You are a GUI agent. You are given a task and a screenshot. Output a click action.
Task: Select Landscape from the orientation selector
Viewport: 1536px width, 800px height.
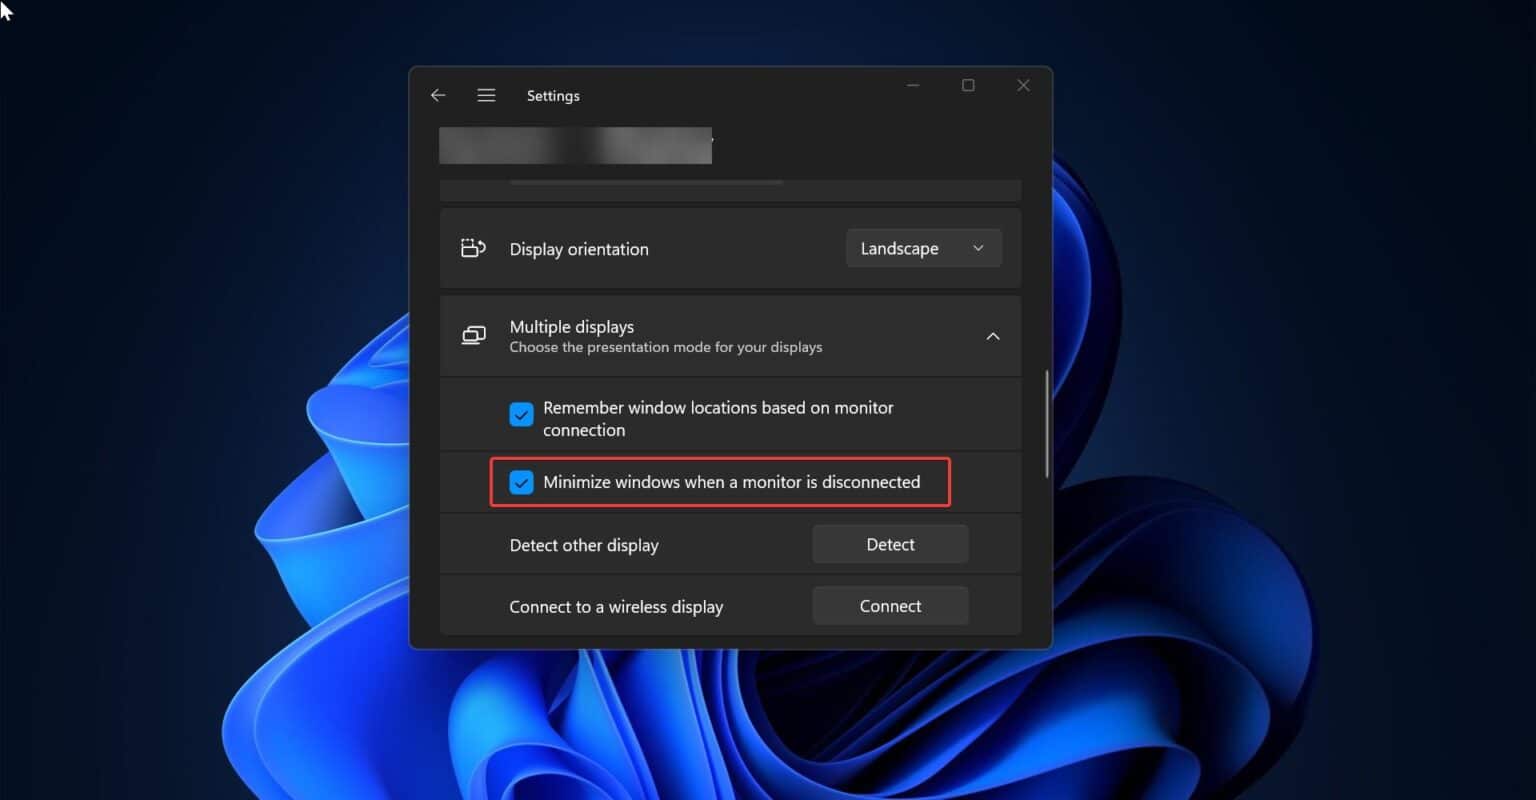point(922,248)
